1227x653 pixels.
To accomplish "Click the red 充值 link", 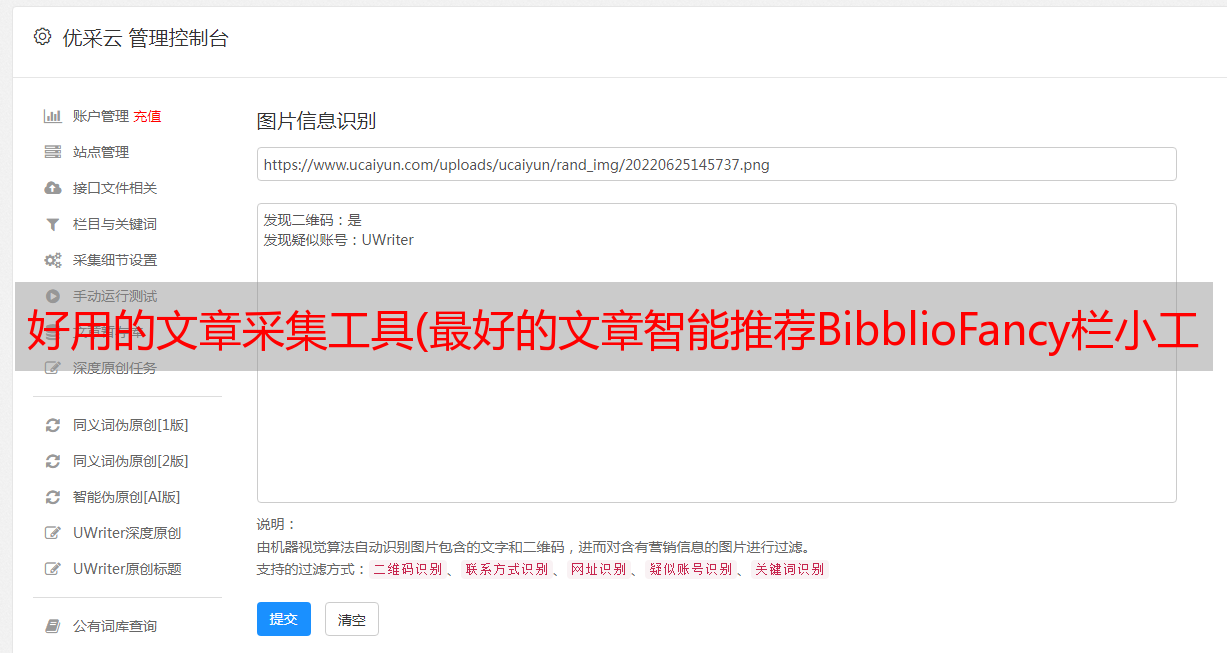I will point(147,116).
